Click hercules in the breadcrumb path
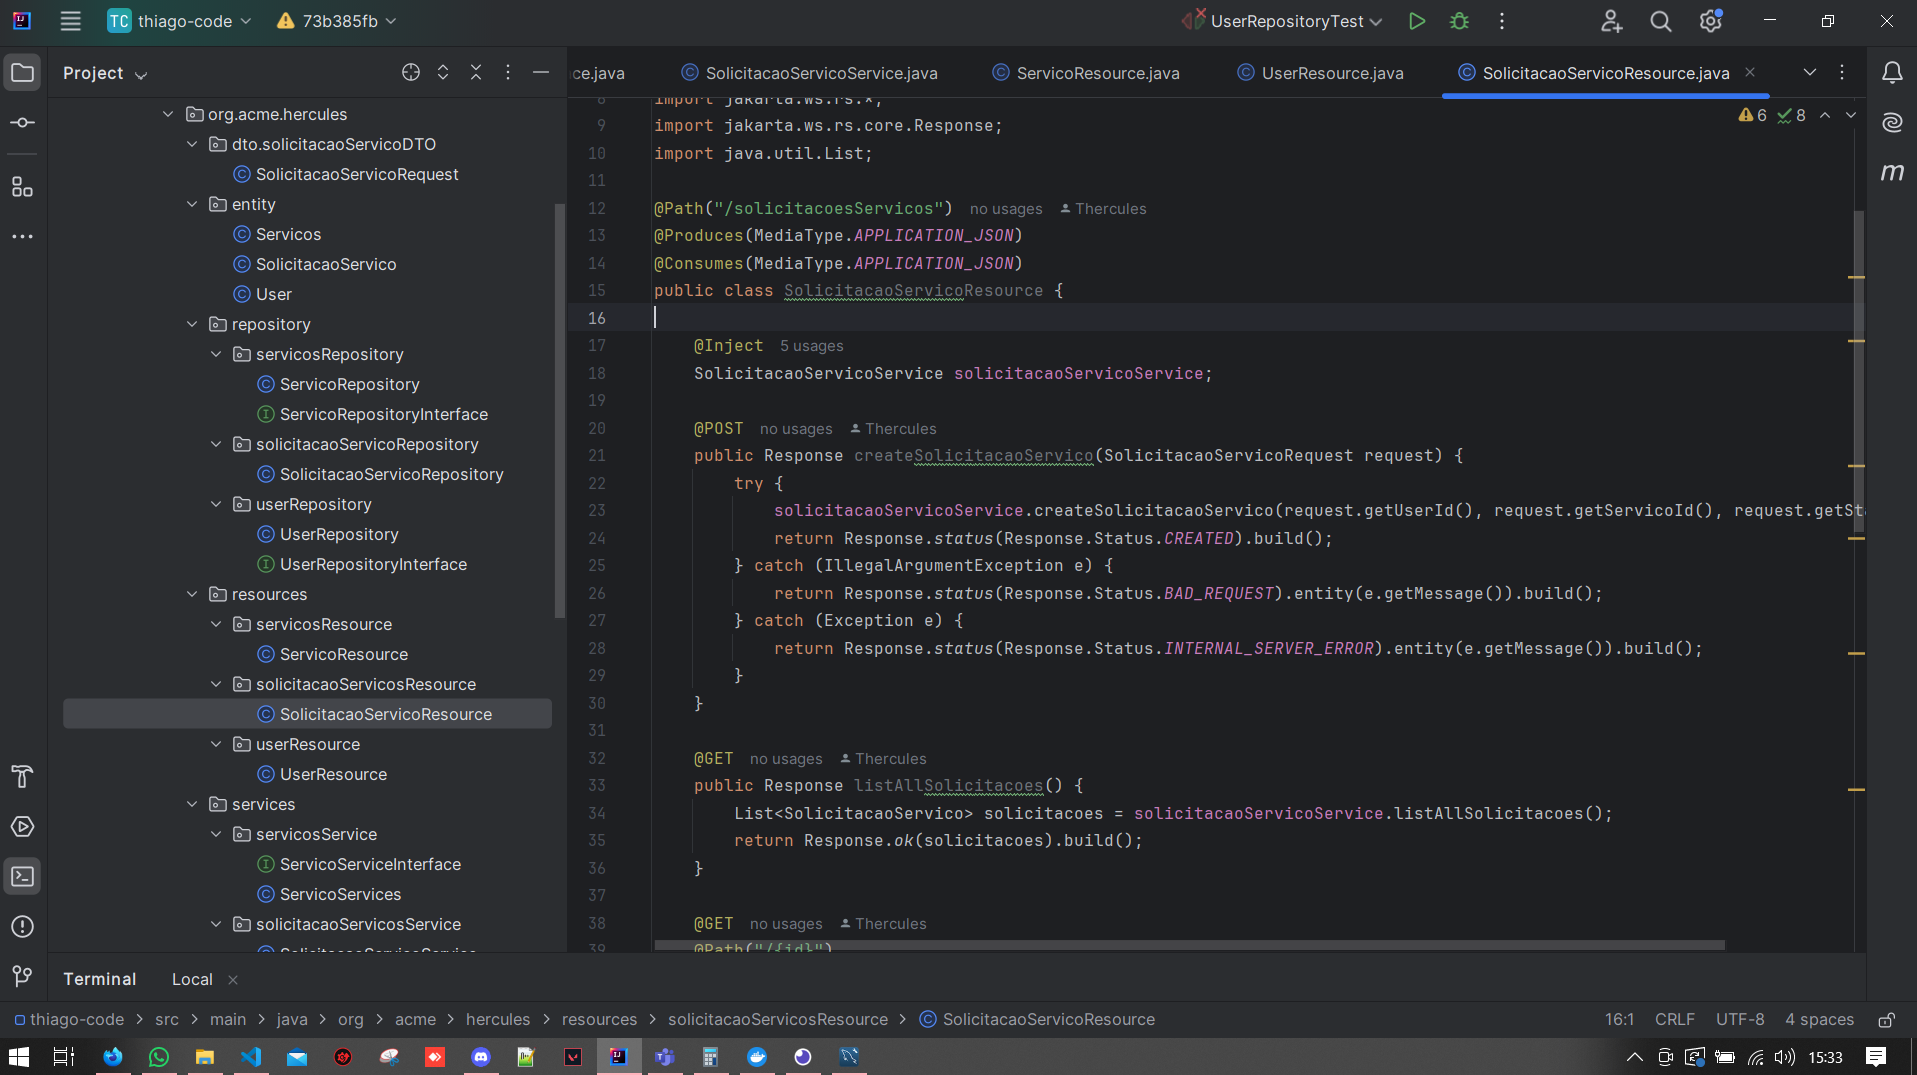The width and height of the screenshot is (1917, 1075). [497, 1019]
